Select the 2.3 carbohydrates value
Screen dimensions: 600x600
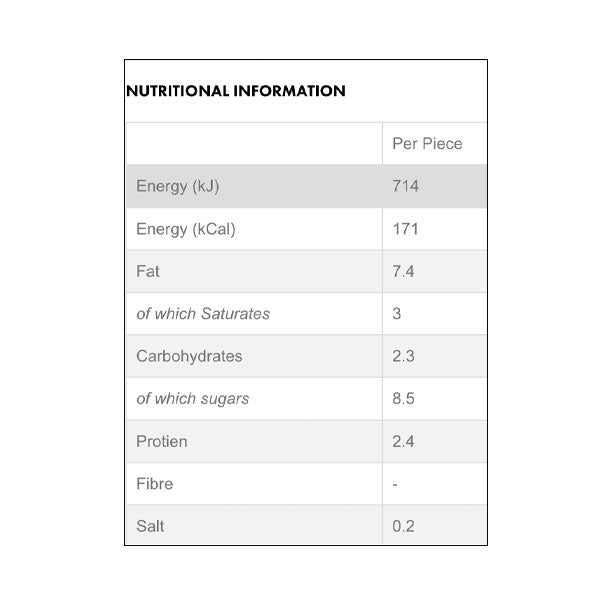pyautogui.click(x=404, y=356)
